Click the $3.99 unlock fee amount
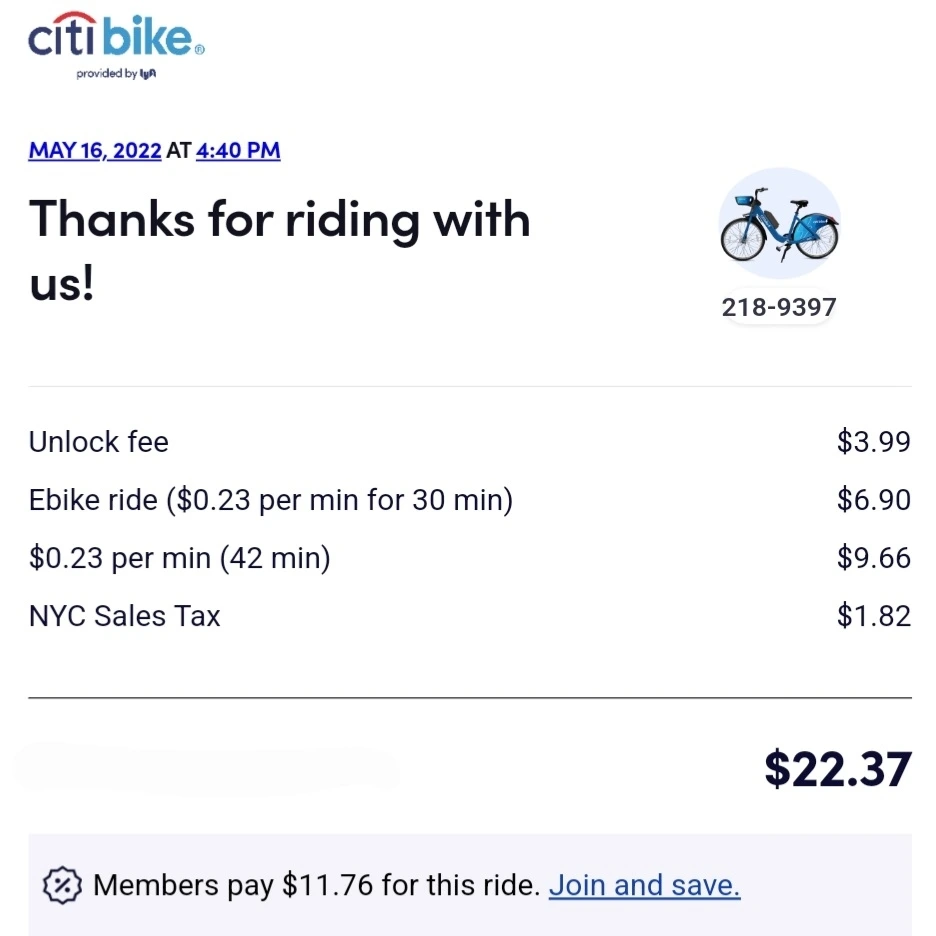936x936 pixels. [x=873, y=442]
